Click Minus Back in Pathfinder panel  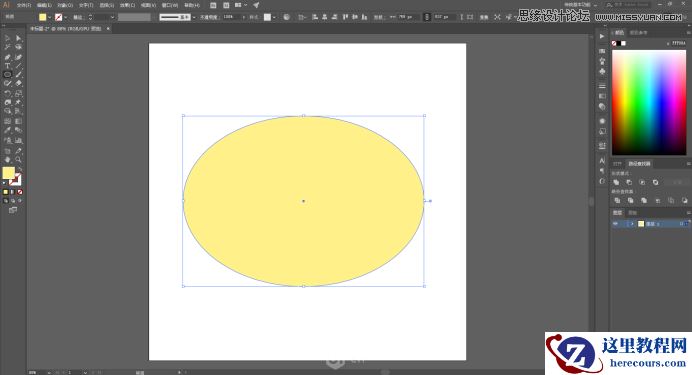point(684,200)
